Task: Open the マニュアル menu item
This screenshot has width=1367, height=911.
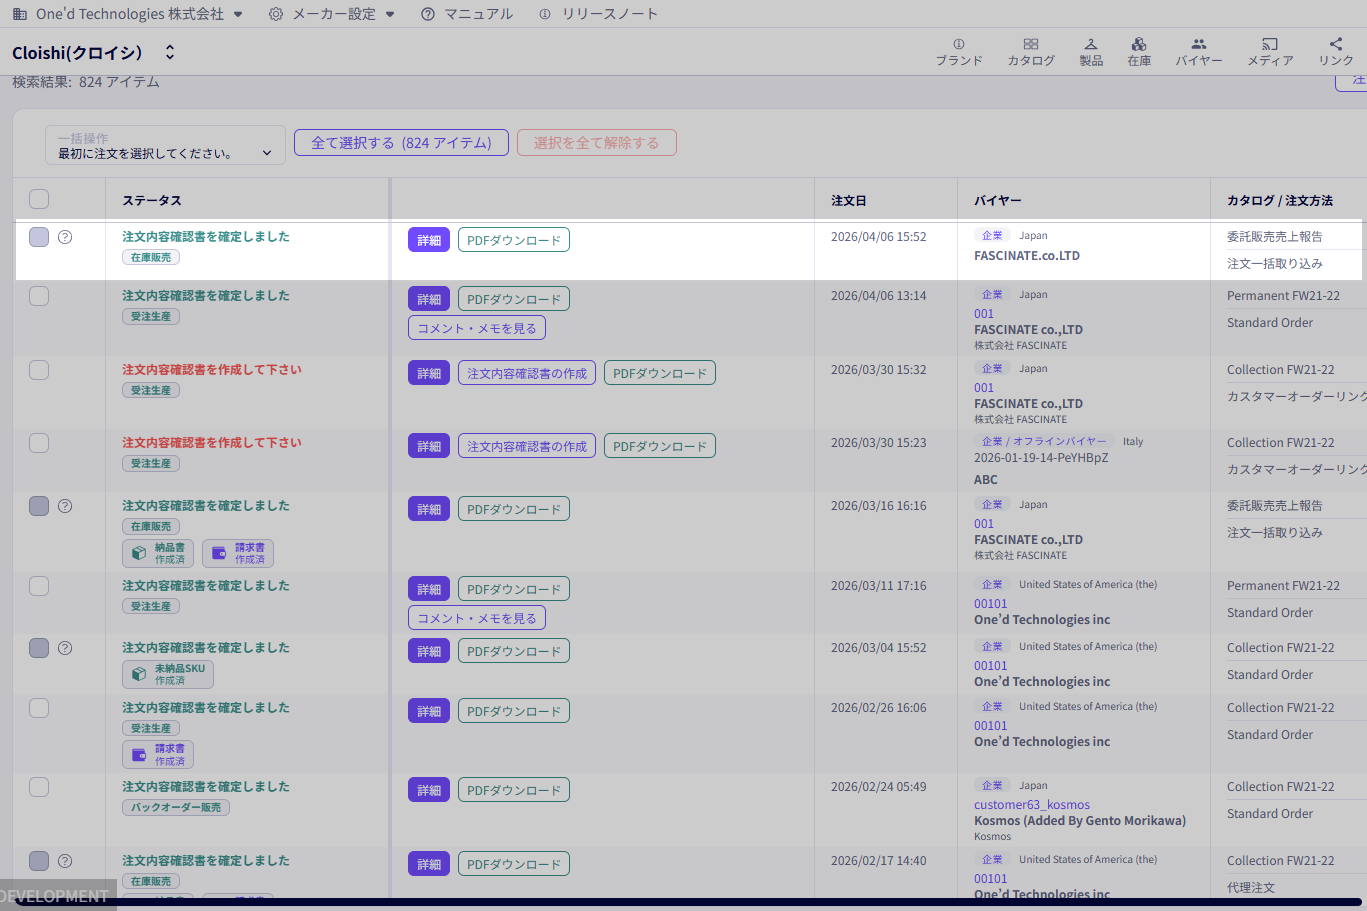Action: click(467, 14)
